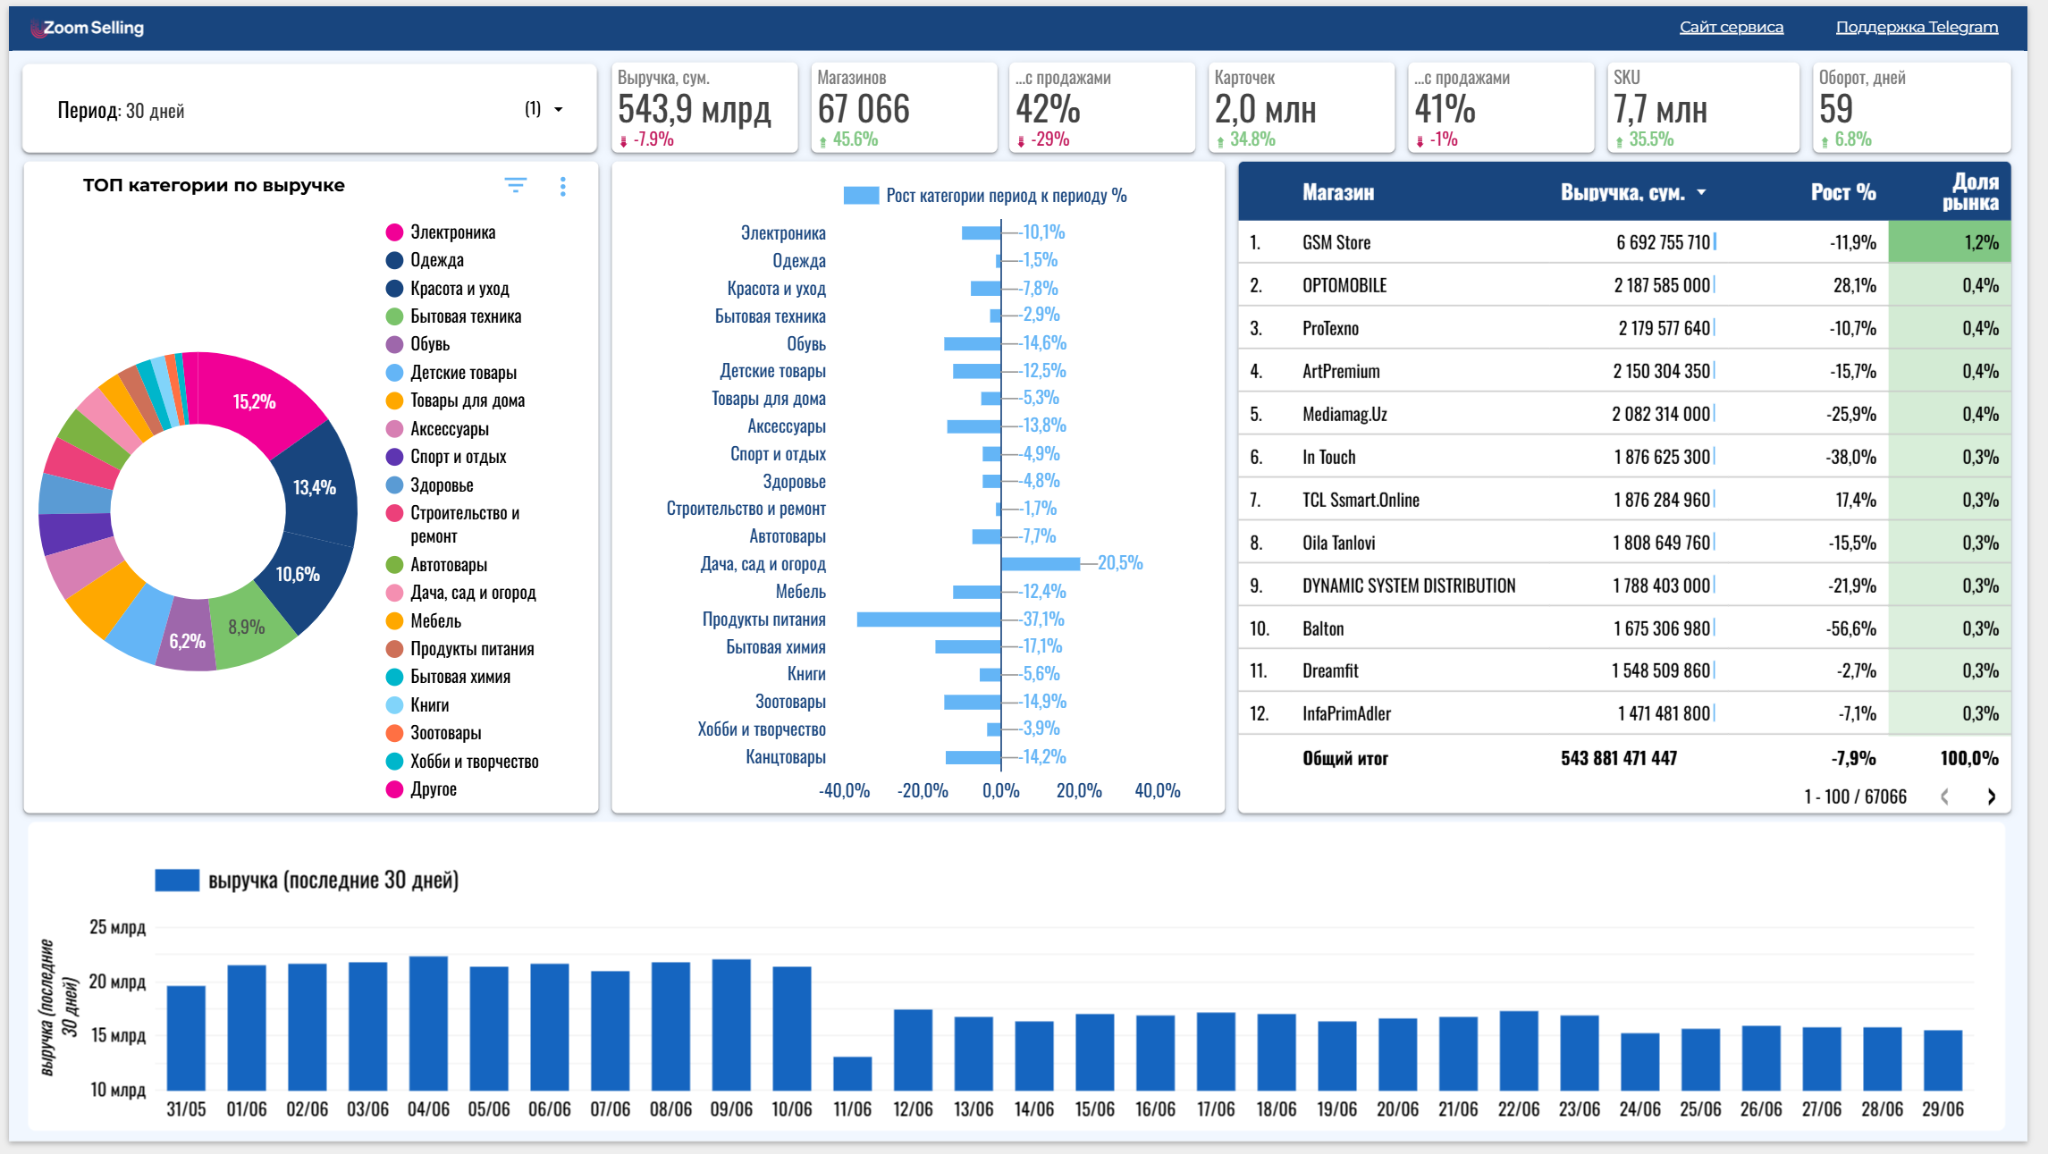Click the InfaPrimAdler store name
The image size is (2048, 1154).
[1346, 714]
